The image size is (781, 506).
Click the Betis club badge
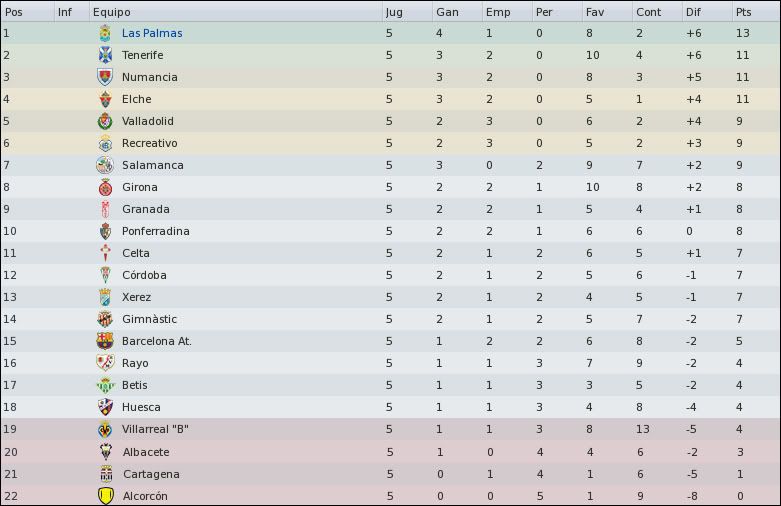(x=105, y=385)
